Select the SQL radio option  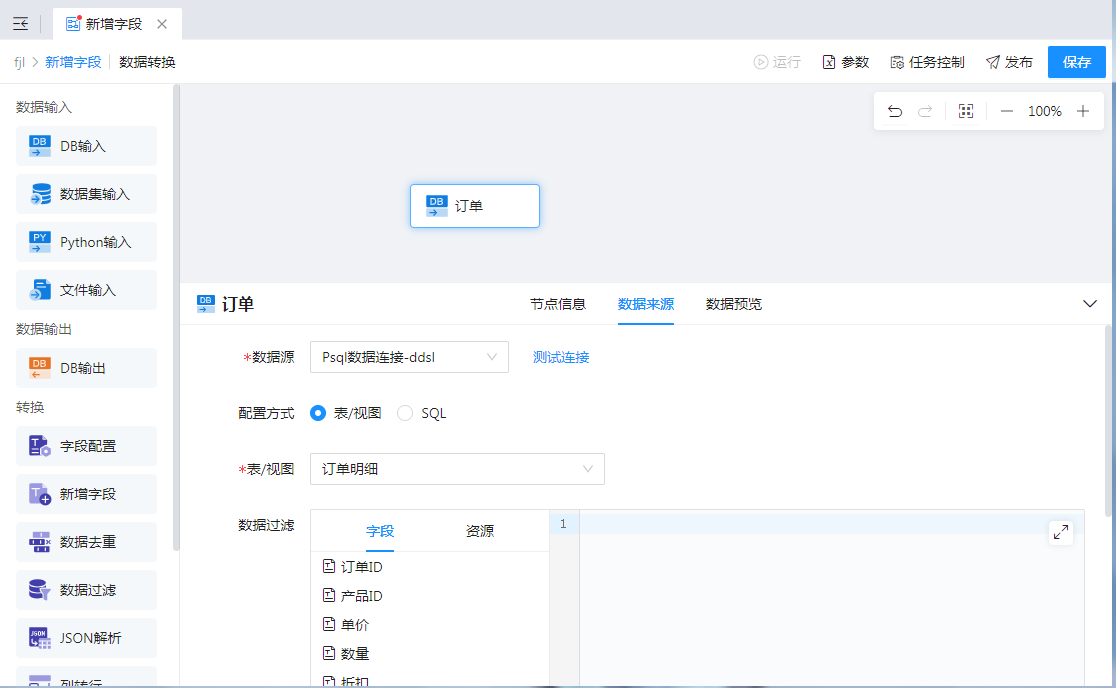point(405,413)
